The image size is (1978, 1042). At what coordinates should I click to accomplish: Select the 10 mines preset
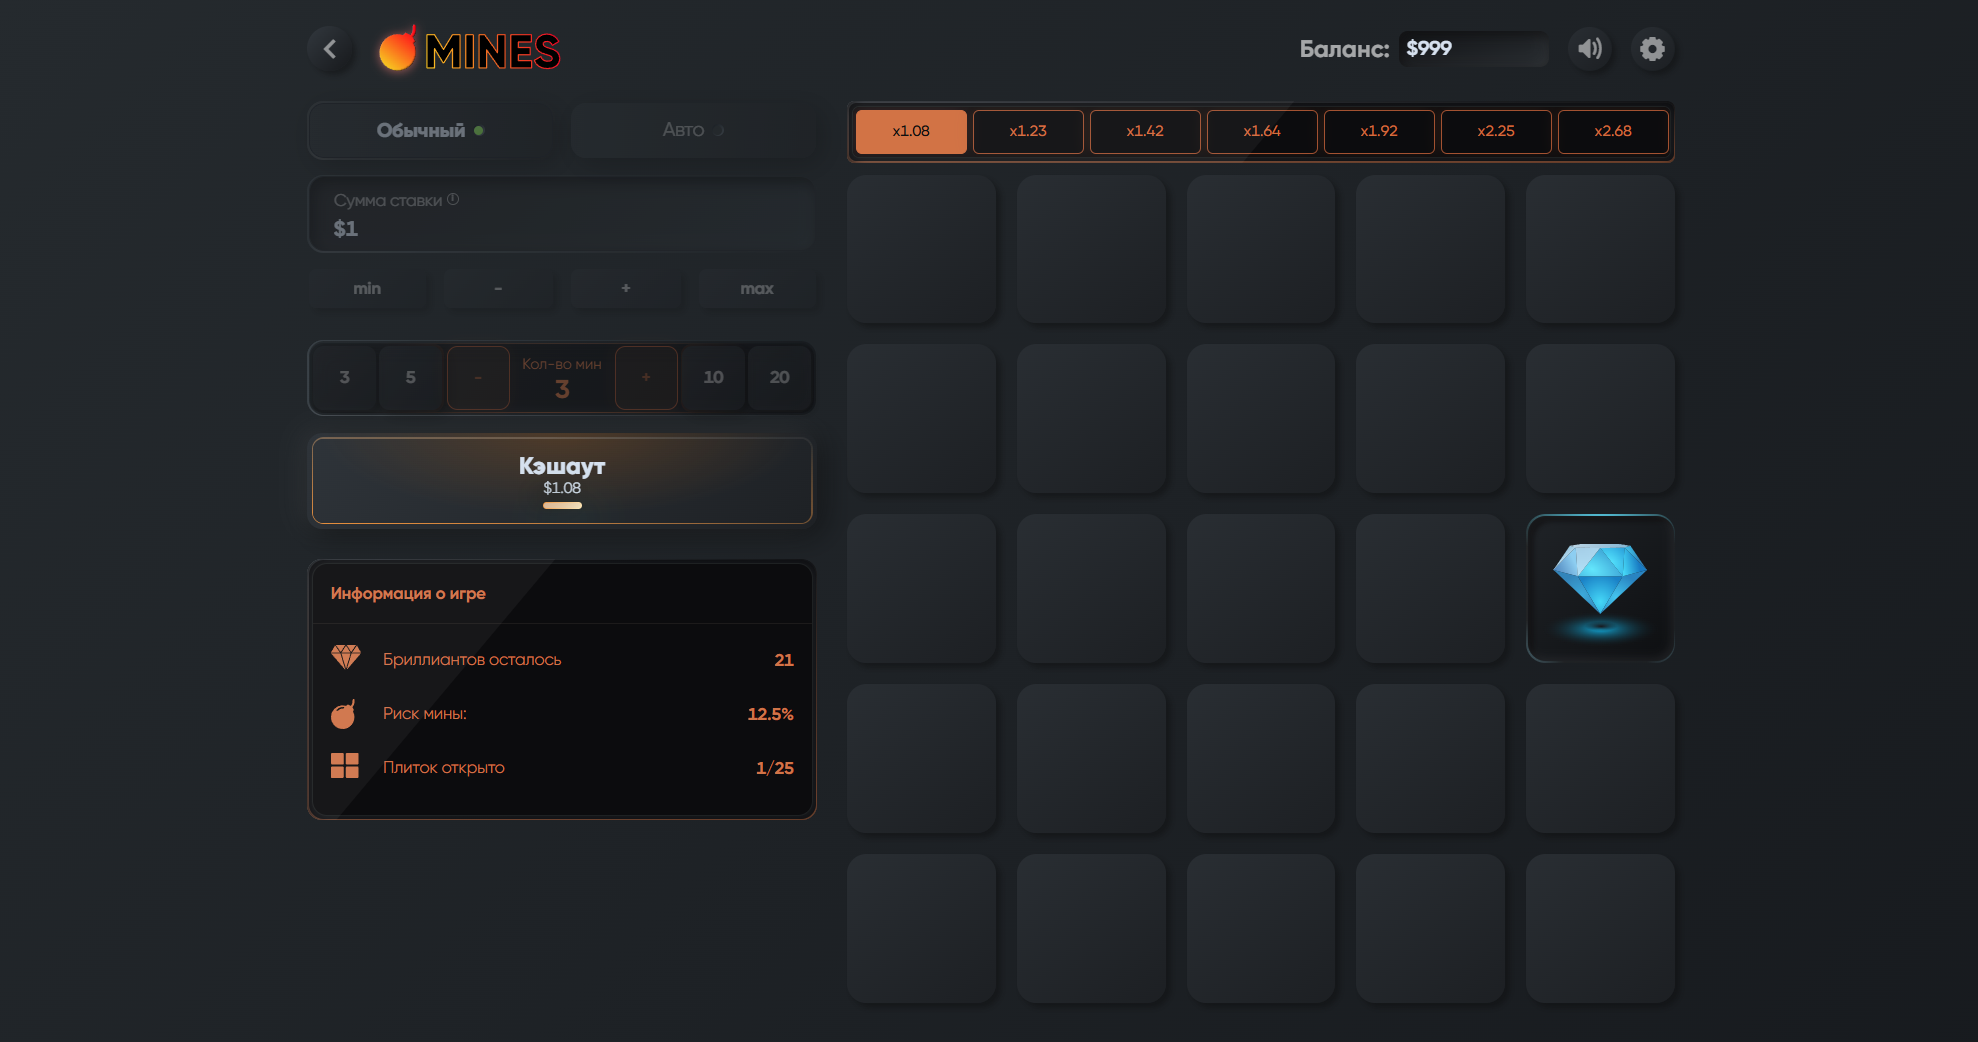[713, 377]
